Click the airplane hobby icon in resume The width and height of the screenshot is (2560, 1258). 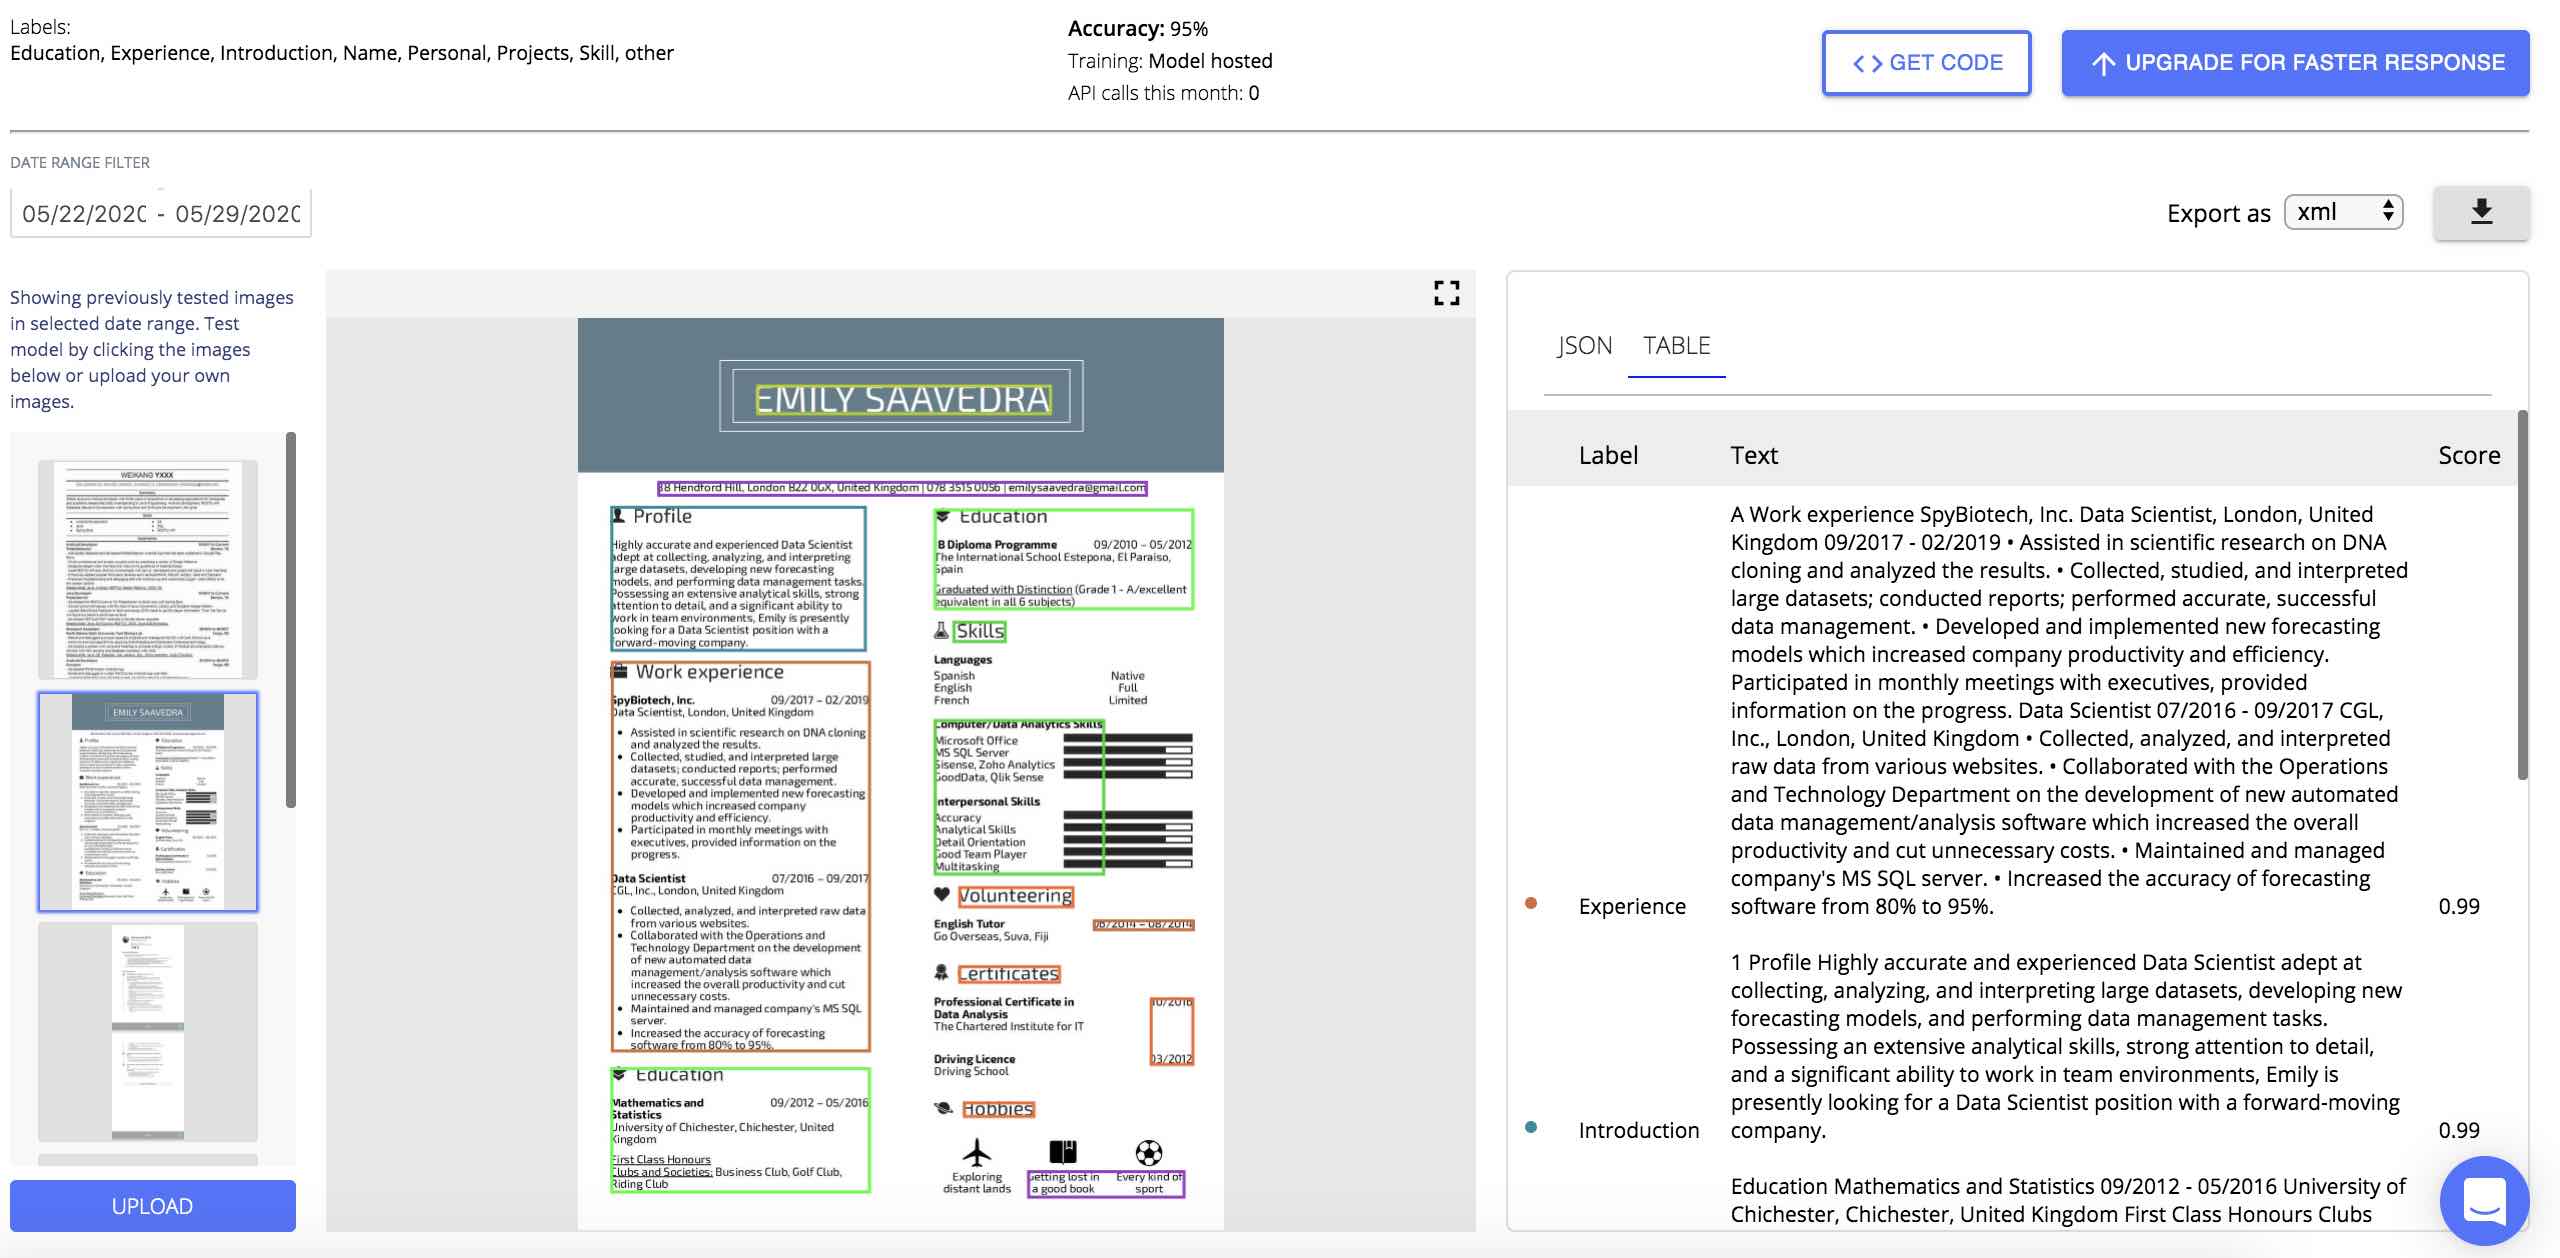coord(976,1152)
